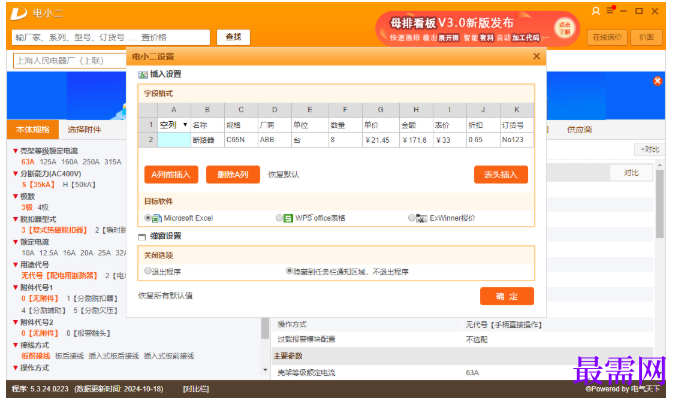Click the 恢复所有默认值 link
Image resolution: width=685 pixels, height=402 pixels.
click(165, 296)
